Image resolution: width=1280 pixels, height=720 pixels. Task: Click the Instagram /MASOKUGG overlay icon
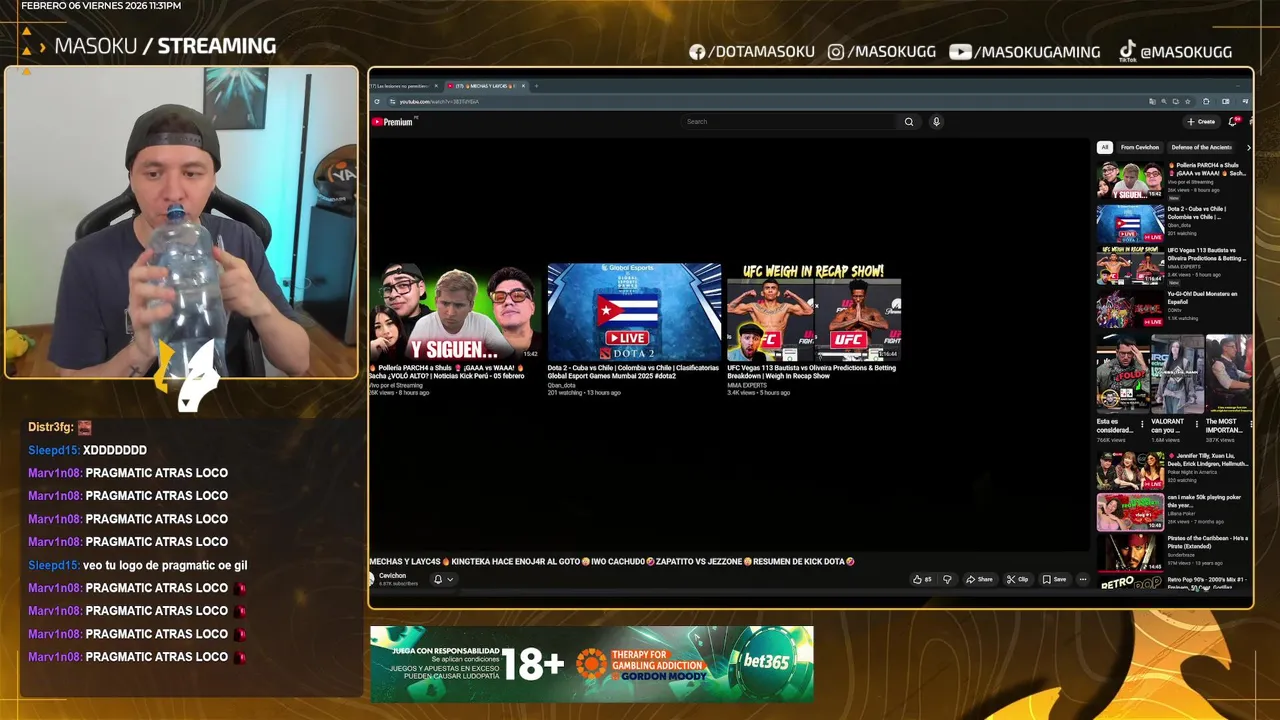click(836, 52)
